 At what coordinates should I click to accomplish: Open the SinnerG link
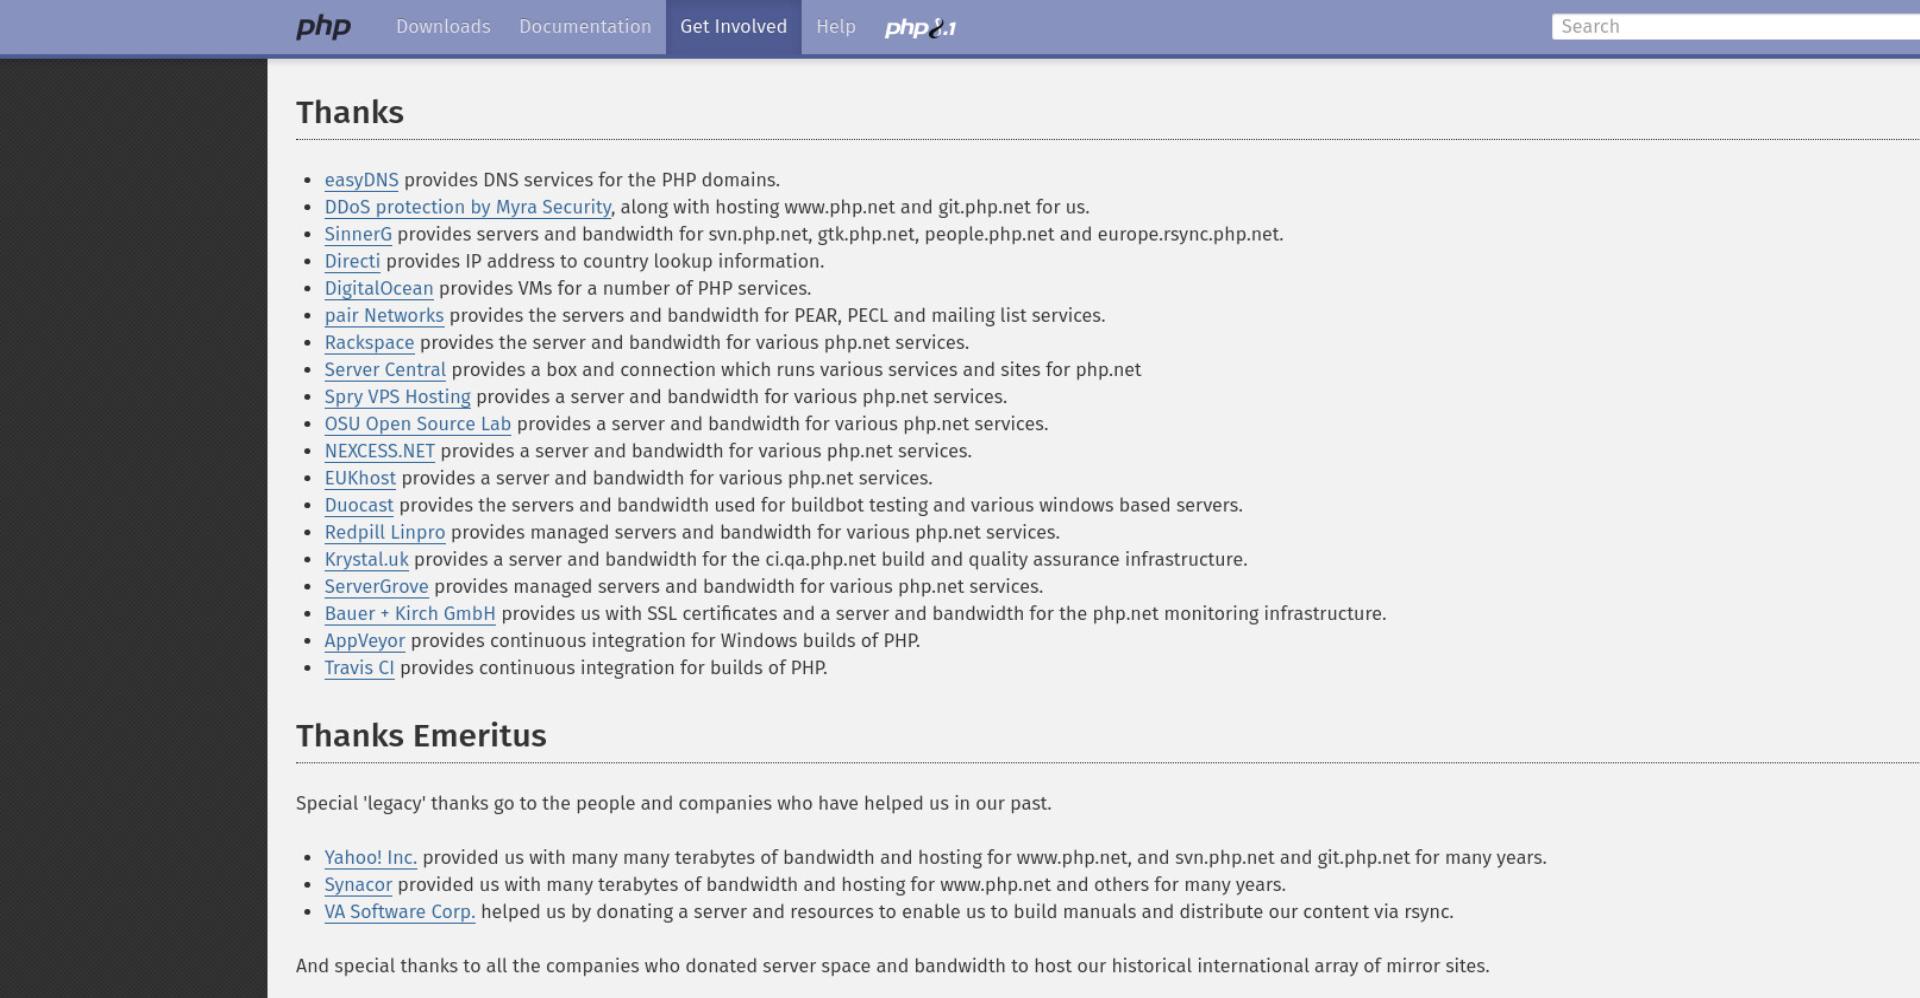(x=358, y=234)
